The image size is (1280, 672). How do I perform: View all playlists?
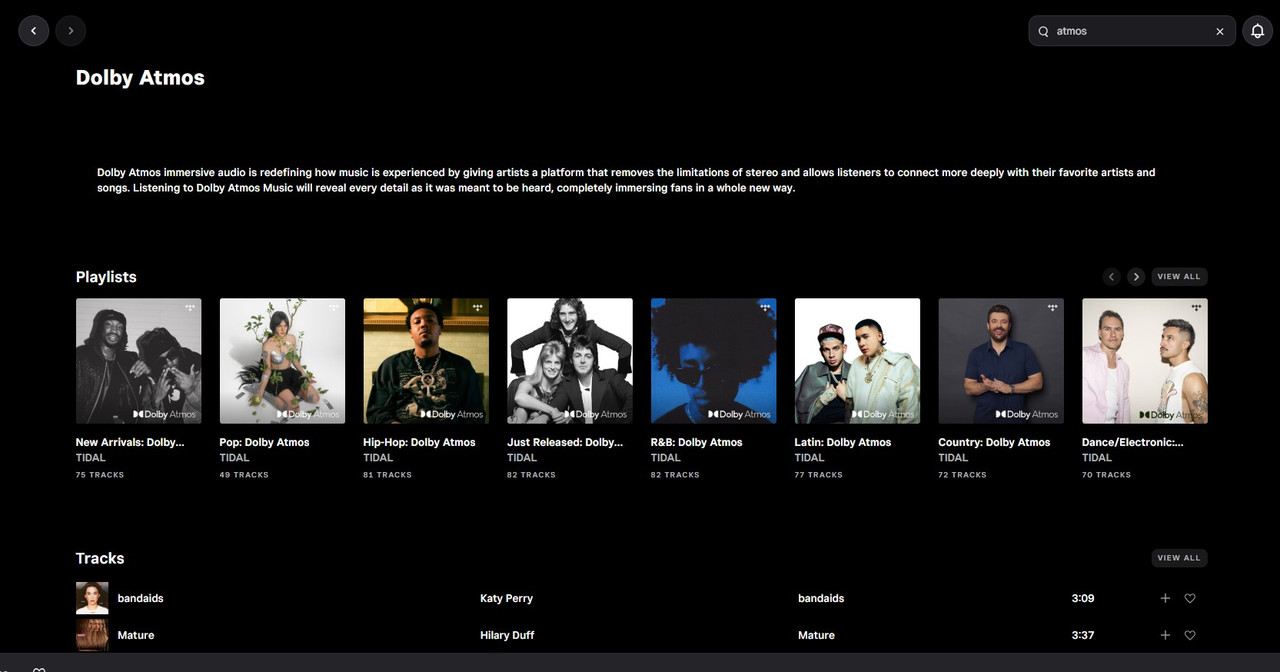coord(1179,277)
